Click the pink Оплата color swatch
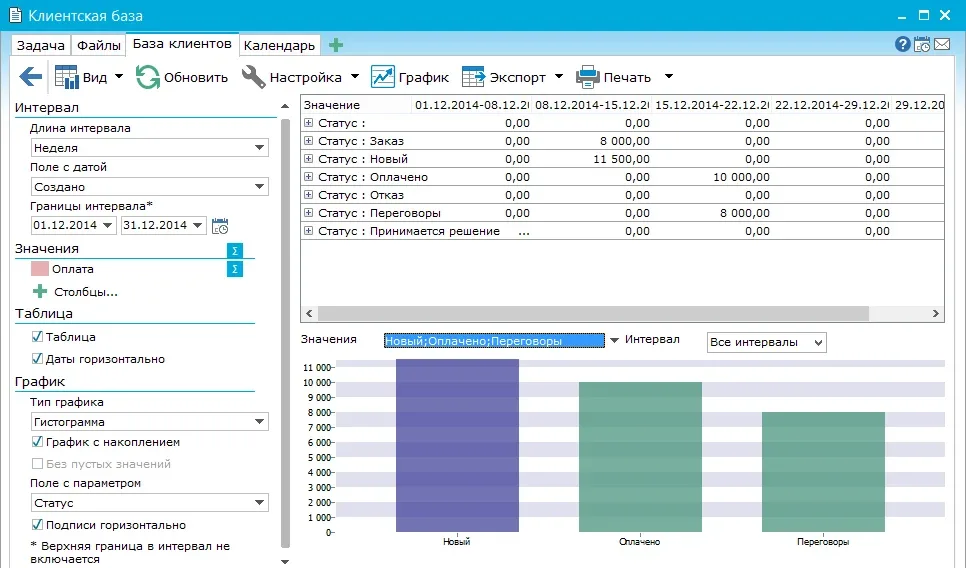 (x=39, y=269)
